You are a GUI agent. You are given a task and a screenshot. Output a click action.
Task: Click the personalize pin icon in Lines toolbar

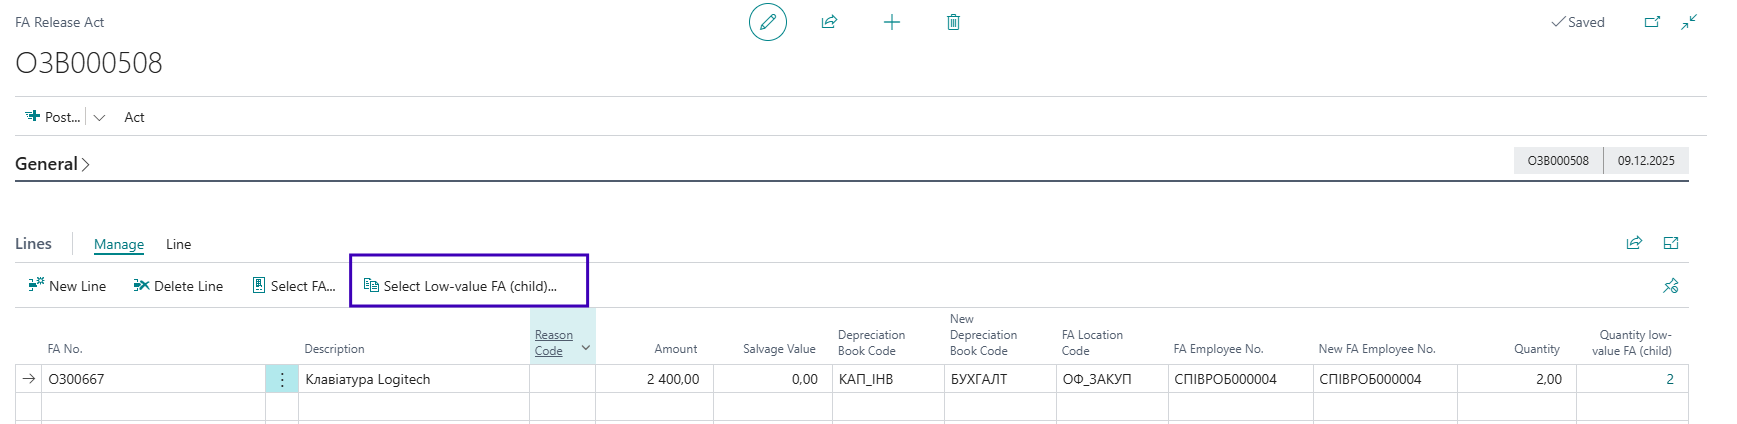[1670, 286]
